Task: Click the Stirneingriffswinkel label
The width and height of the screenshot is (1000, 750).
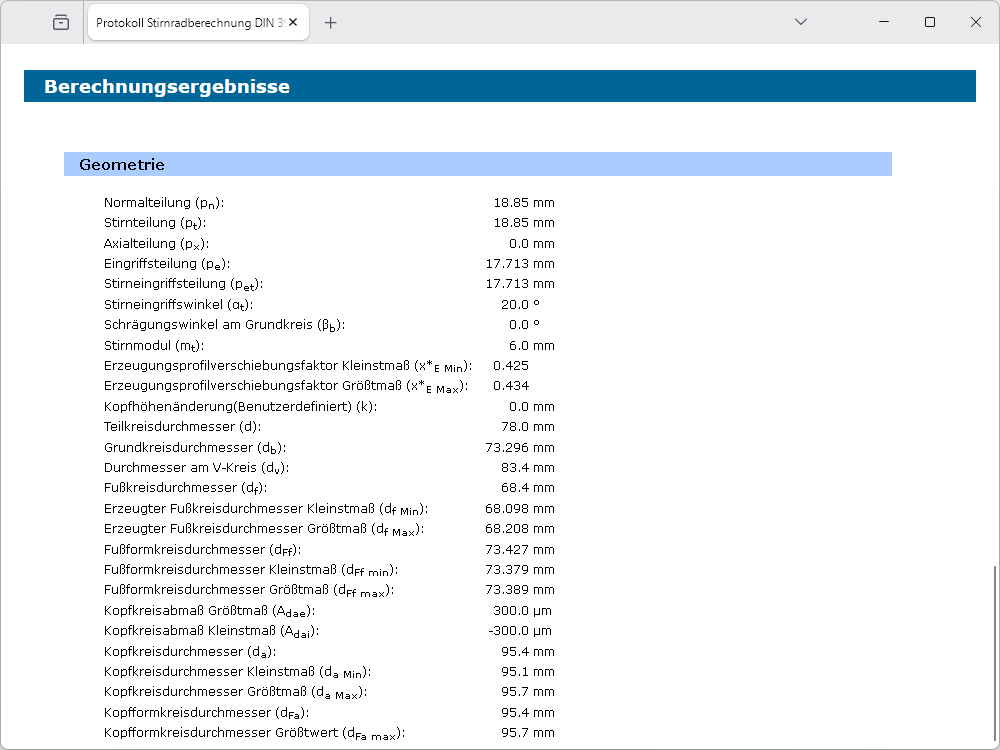Action: click(x=178, y=305)
